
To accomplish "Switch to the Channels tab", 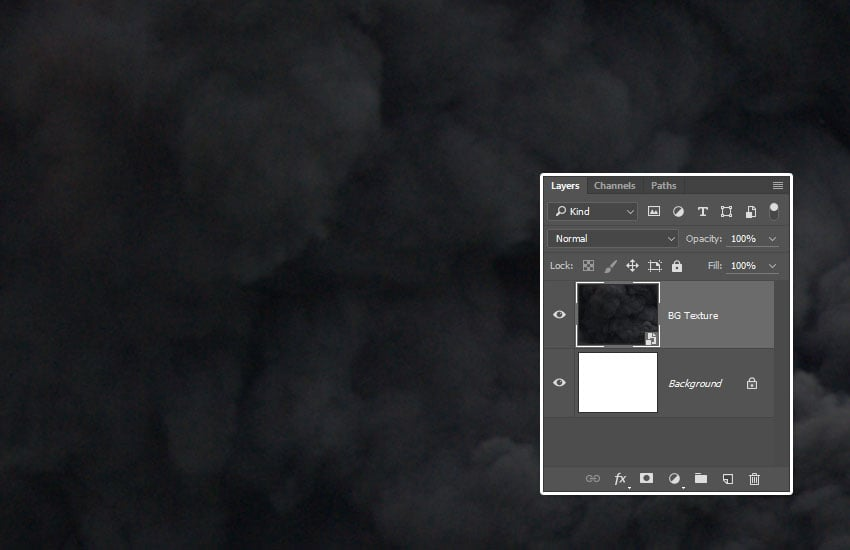I will (x=614, y=186).
